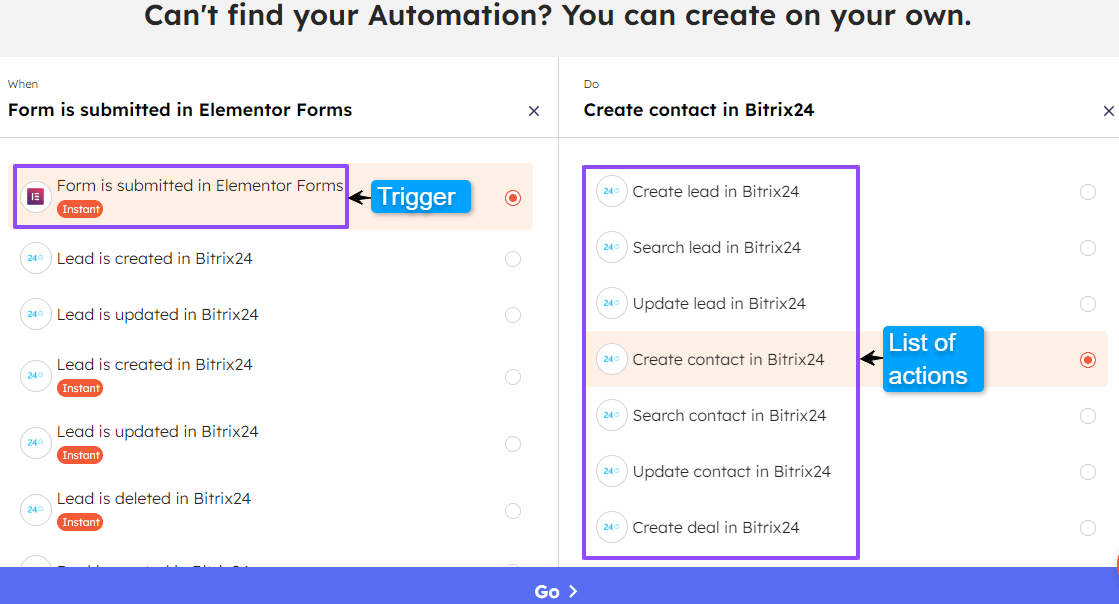Select the "Create deal in Bitrix24" action radio

click(x=1088, y=527)
